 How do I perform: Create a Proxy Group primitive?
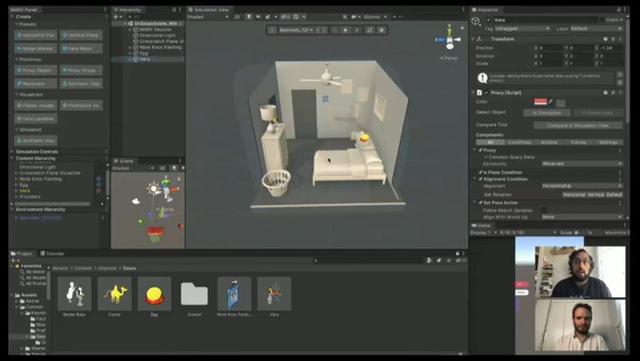coord(81,70)
